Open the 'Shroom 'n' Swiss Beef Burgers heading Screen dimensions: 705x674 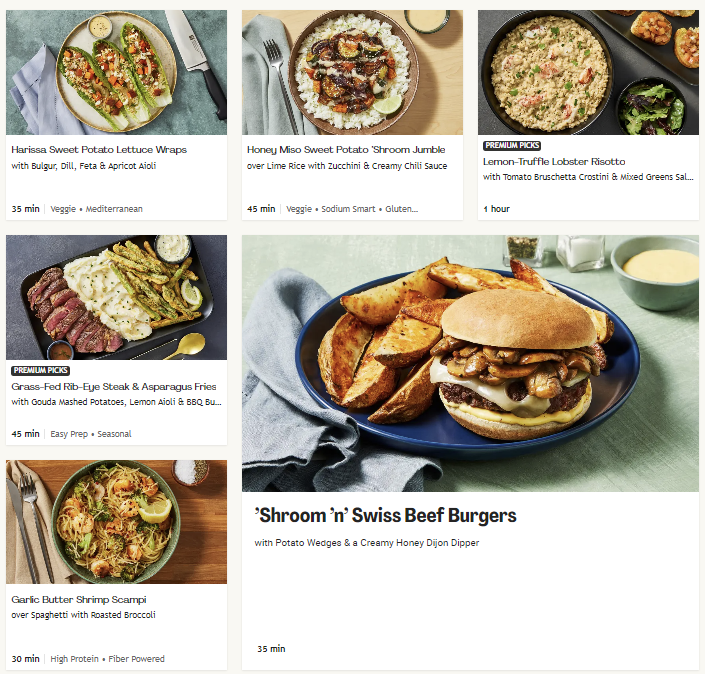point(386,516)
